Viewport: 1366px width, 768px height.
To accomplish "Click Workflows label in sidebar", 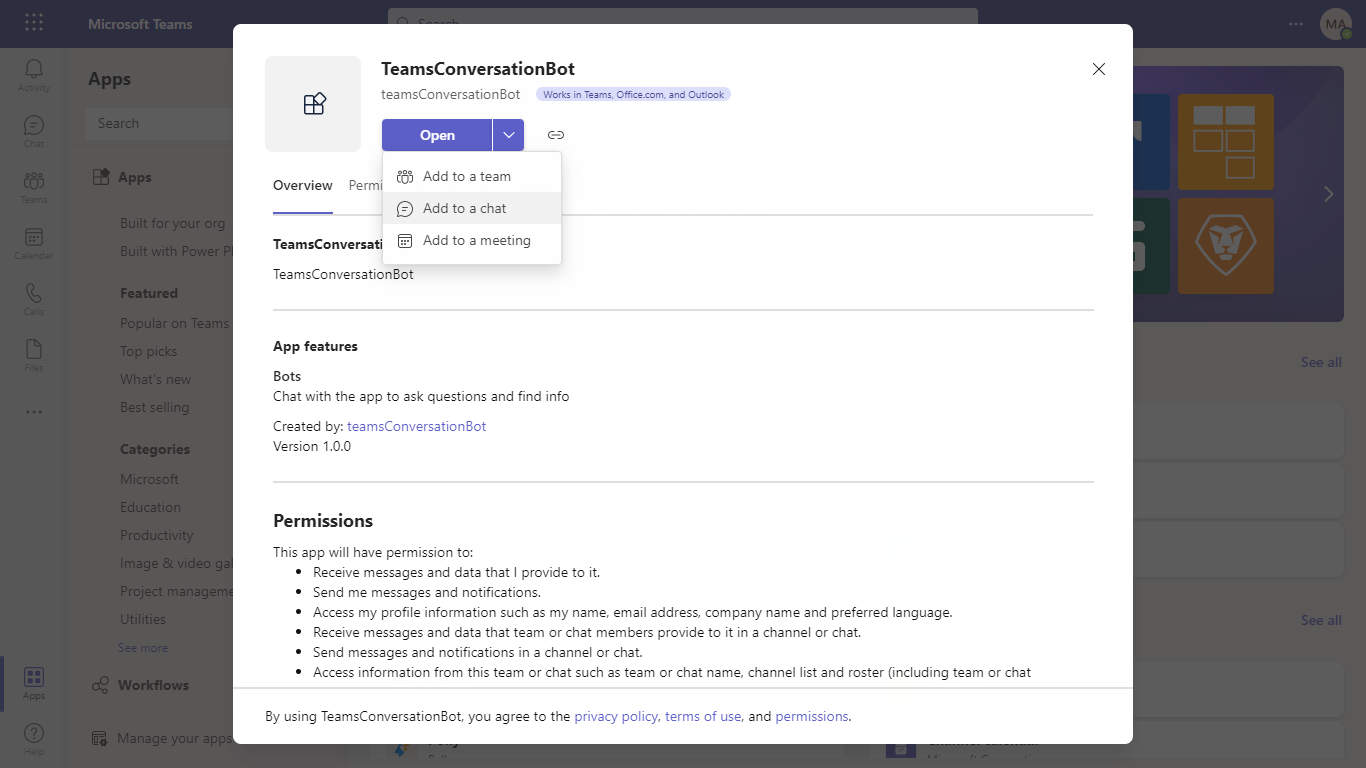I will coord(153,685).
